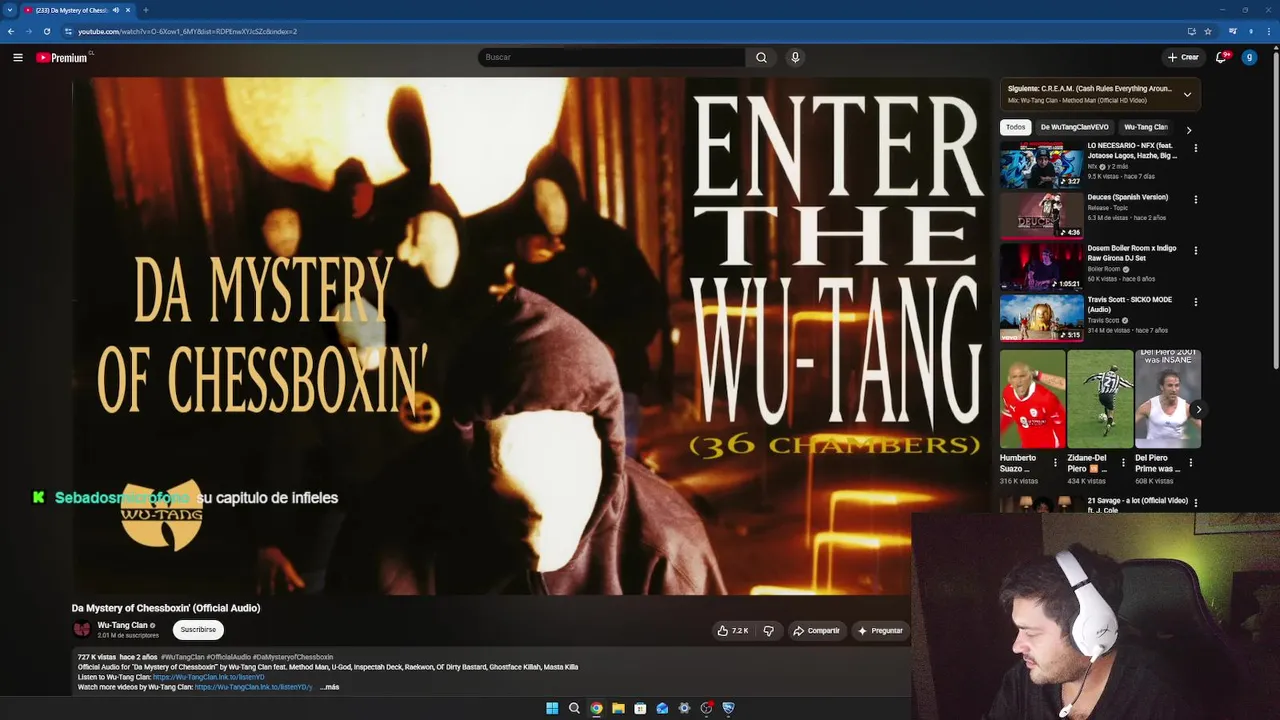Like the video with thumbs up
This screenshot has height=720, width=1280.
[x=733, y=630]
